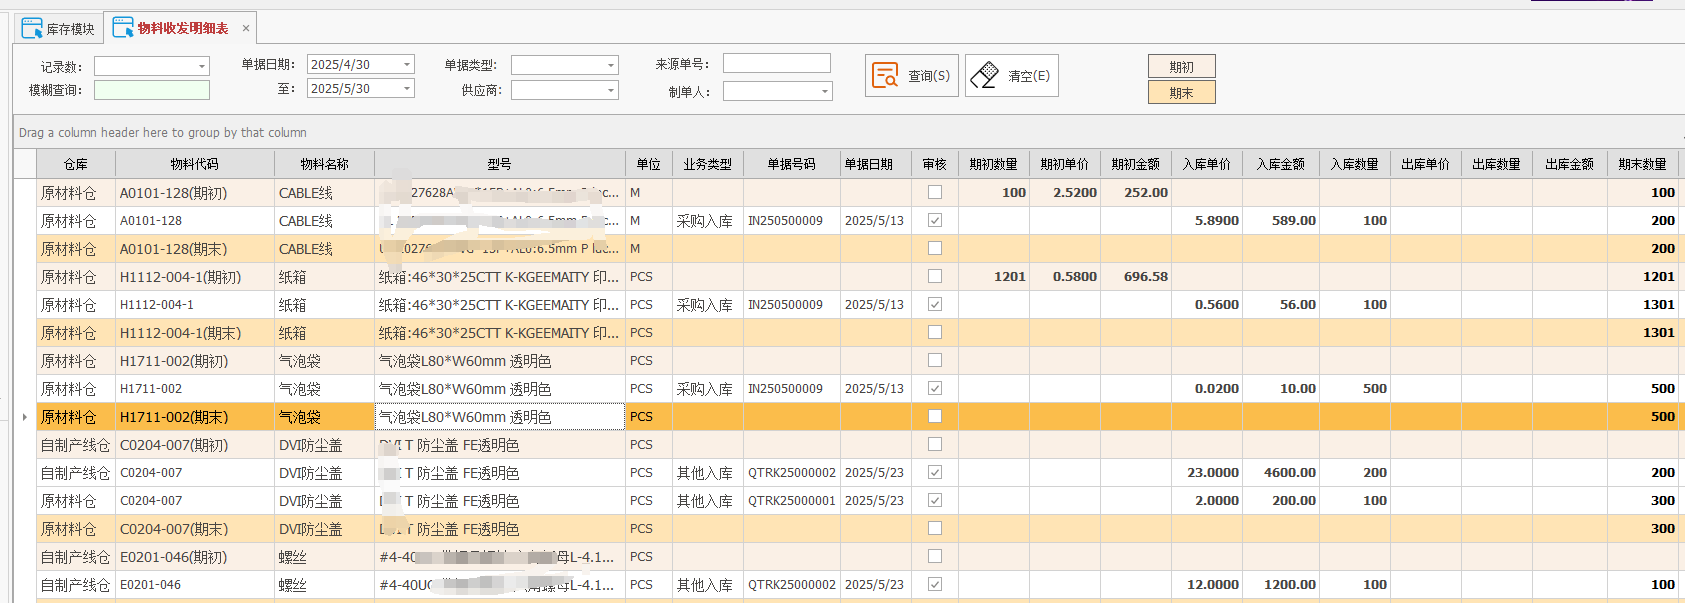The height and width of the screenshot is (603, 1685).
Task: Open the 记录数 dropdown
Action: tap(202, 66)
